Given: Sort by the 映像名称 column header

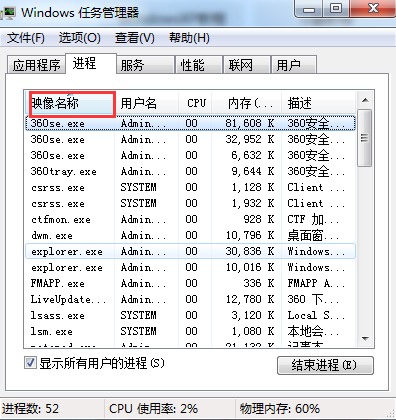Looking at the screenshot, I should (x=69, y=103).
